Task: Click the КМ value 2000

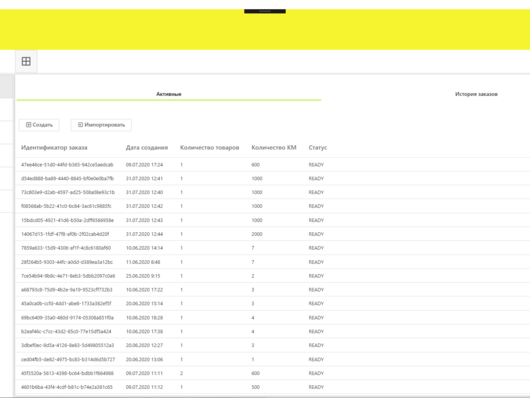Action: point(257,234)
